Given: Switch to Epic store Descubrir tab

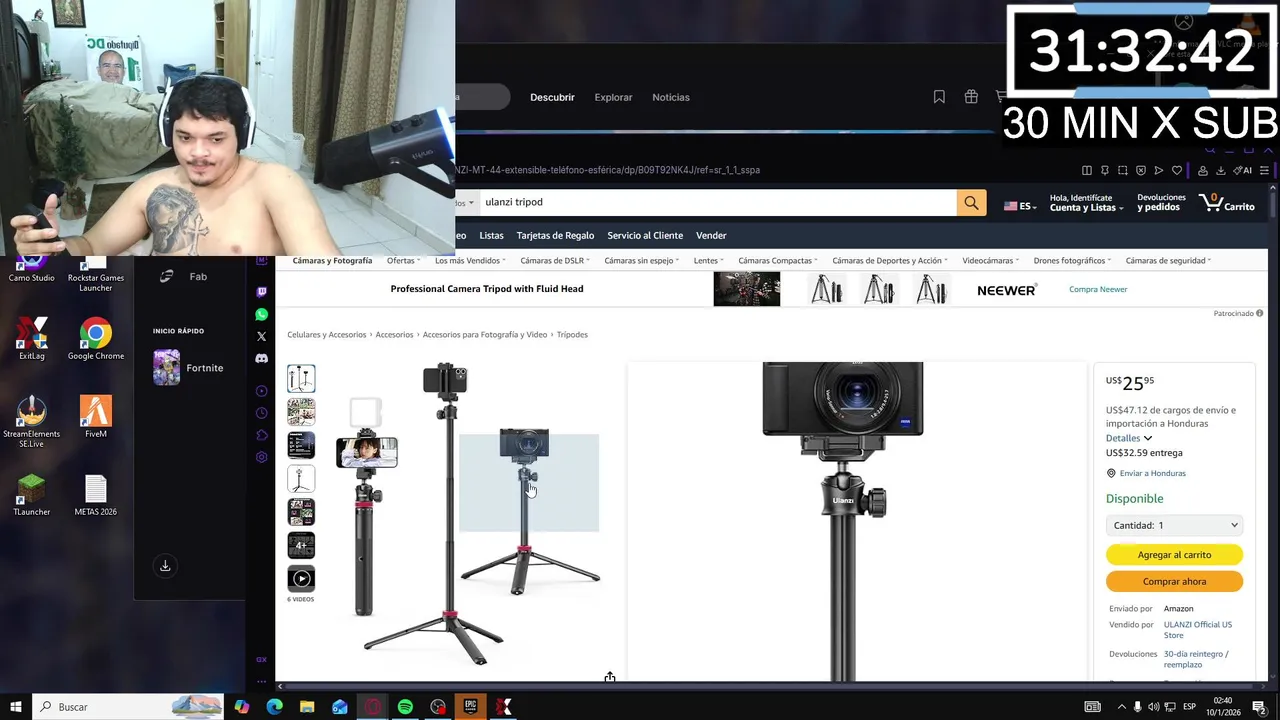Looking at the screenshot, I should click(x=552, y=97).
